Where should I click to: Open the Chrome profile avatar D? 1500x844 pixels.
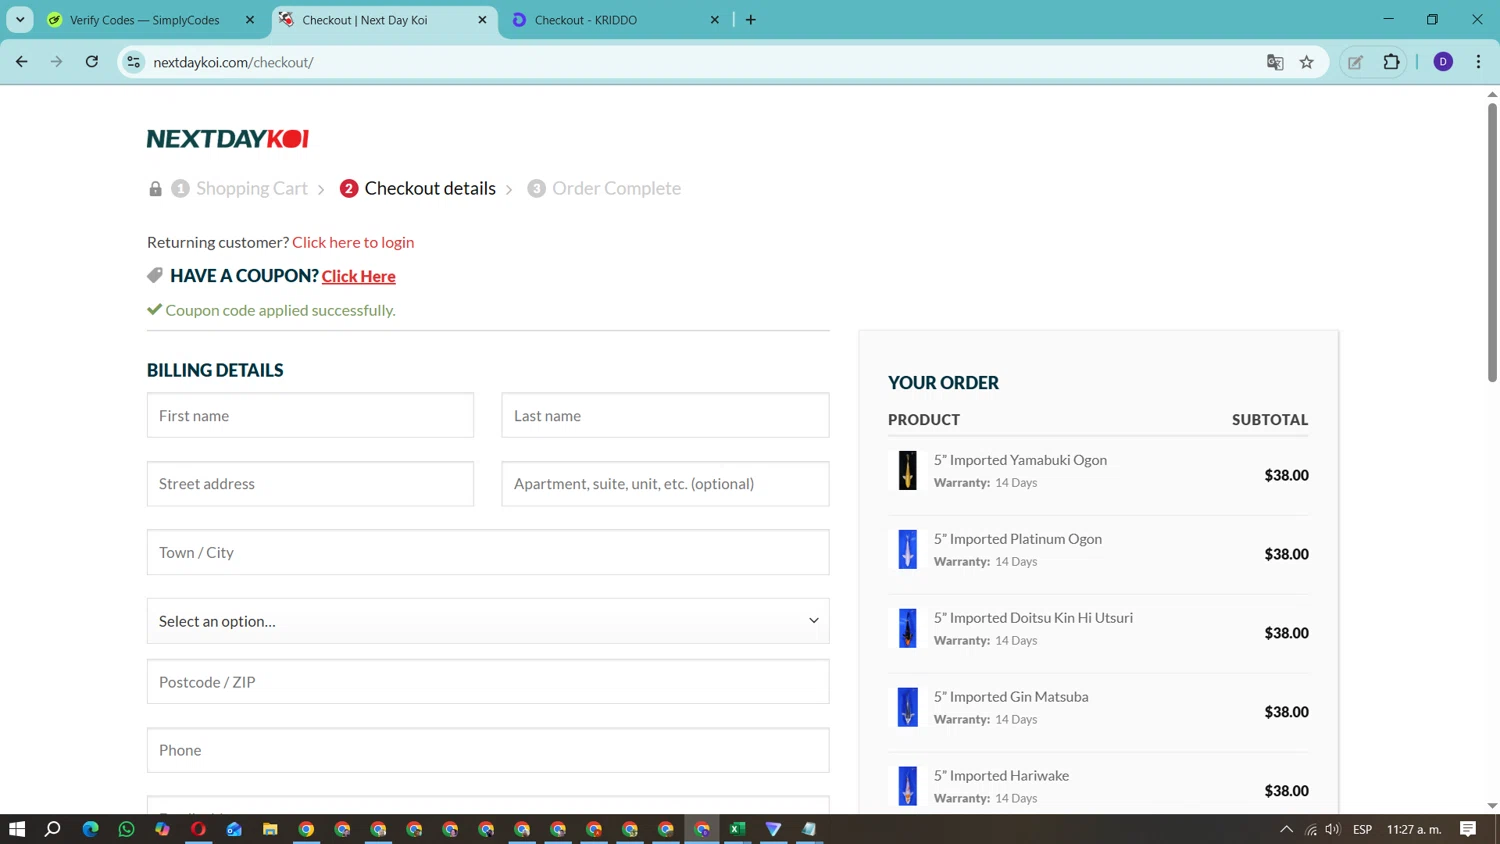pyautogui.click(x=1443, y=62)
